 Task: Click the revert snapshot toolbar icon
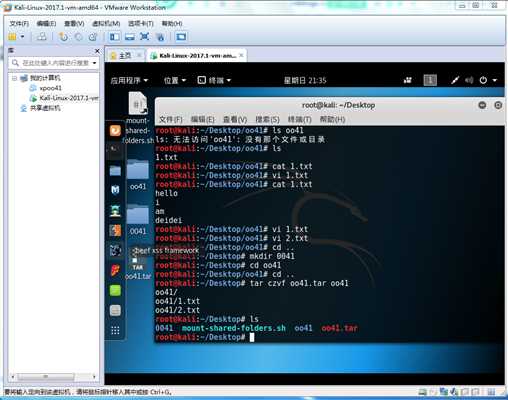point(79,37)
